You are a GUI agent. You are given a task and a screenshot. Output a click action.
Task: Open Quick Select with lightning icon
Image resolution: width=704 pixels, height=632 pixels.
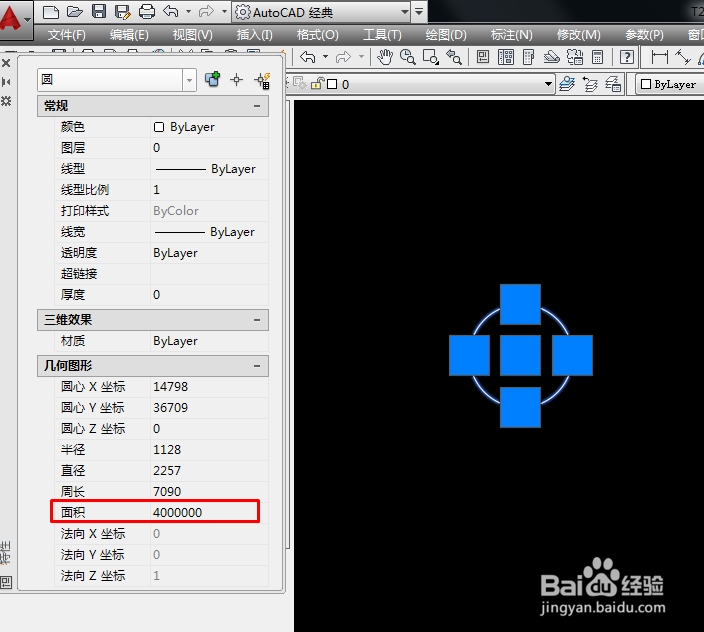(262, 80)
